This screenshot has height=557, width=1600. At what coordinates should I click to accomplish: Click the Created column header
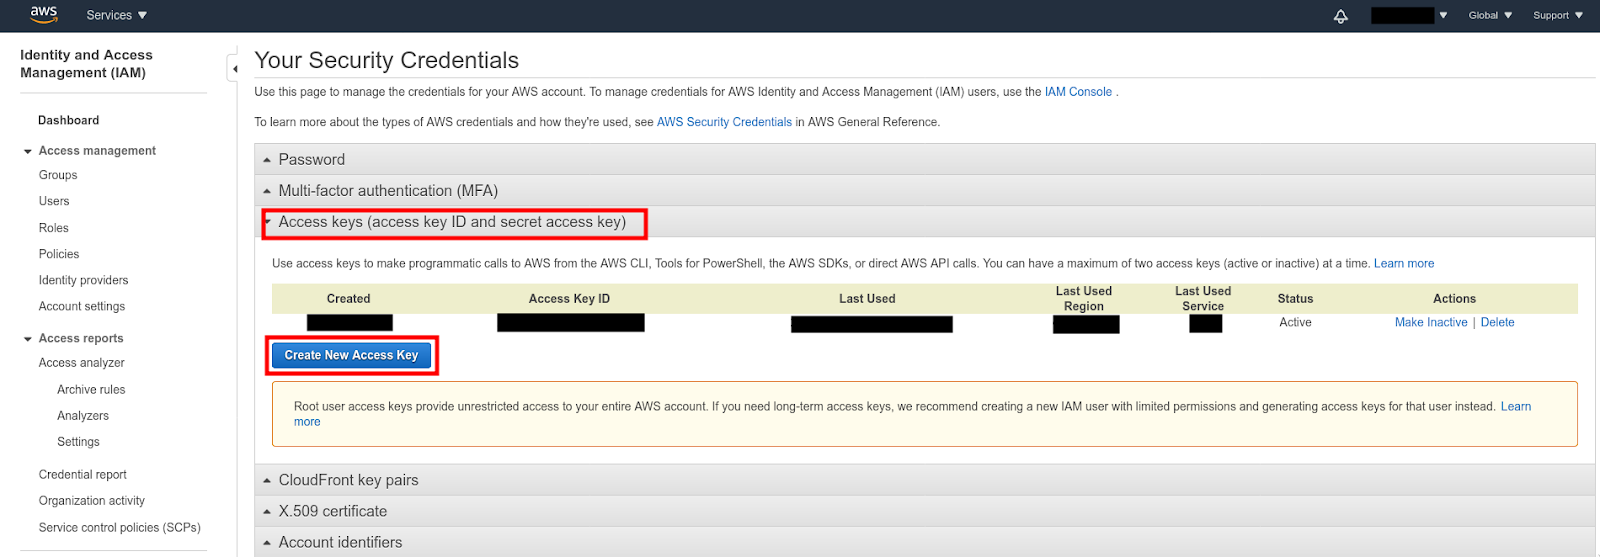click(x=348, y=299)
